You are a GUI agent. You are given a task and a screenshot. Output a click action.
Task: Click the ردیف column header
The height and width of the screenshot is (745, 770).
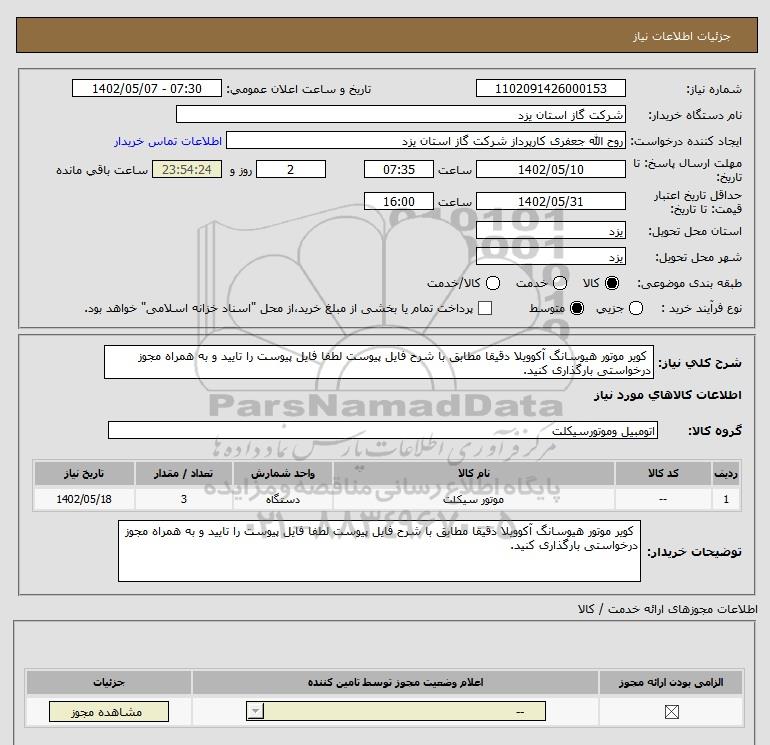click(726, 473)
